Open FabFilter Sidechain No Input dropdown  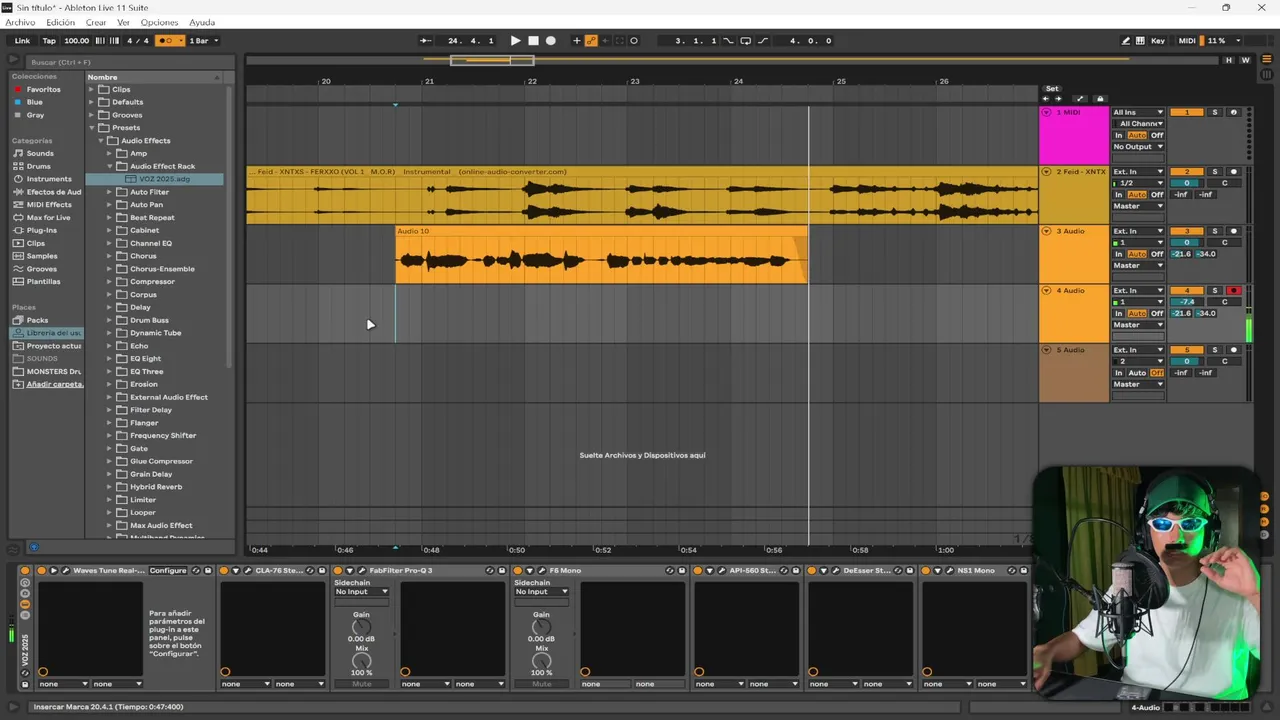[361, 592]
